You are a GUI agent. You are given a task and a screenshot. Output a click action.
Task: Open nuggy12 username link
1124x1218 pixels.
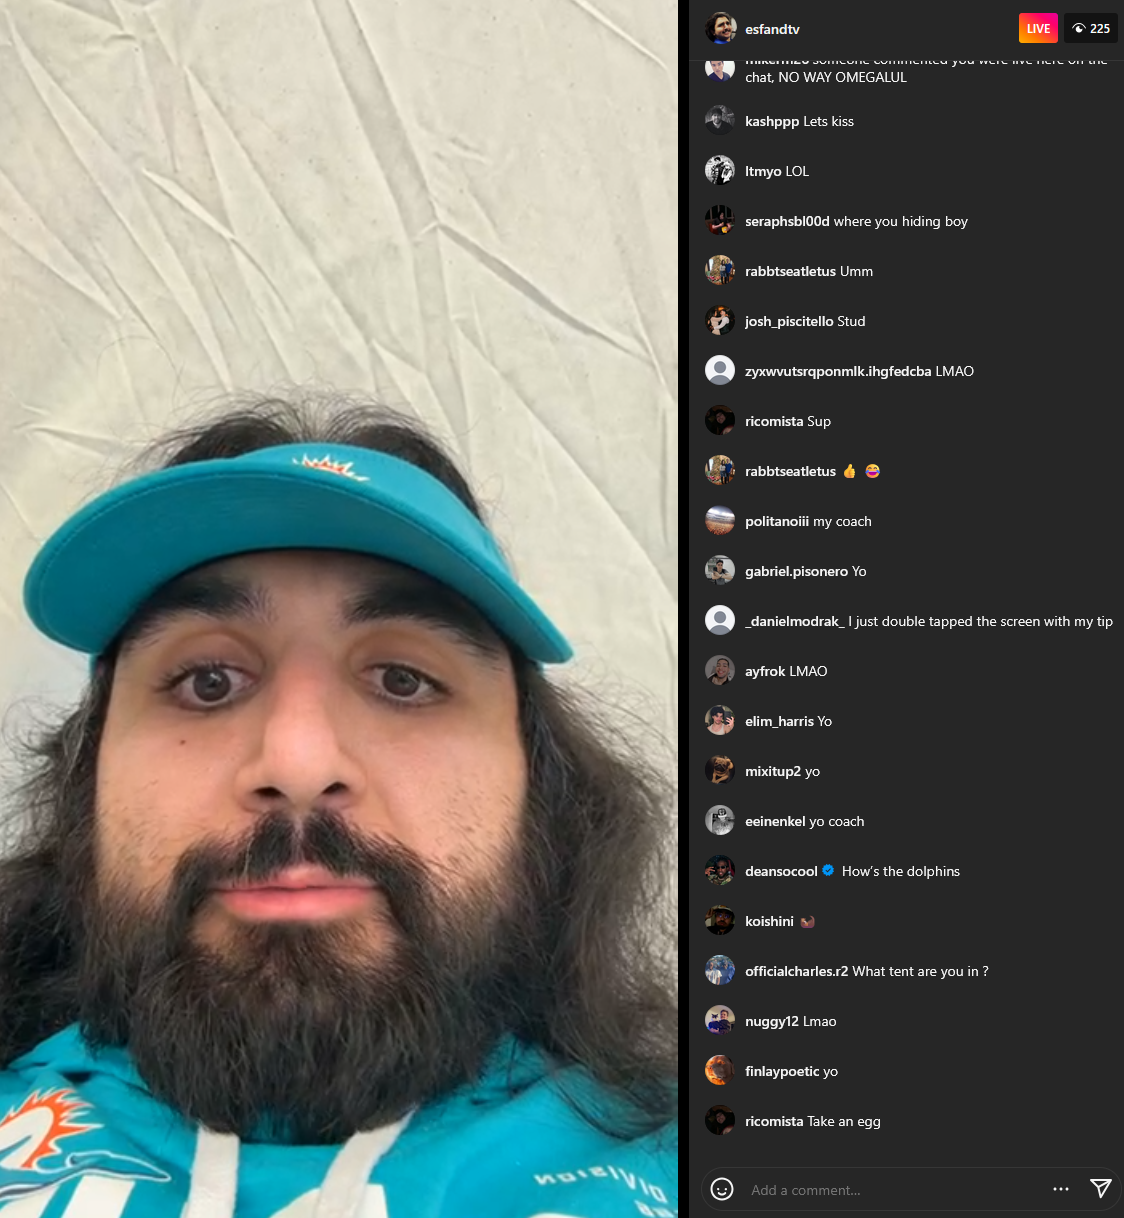click(x=772, y=1021)
